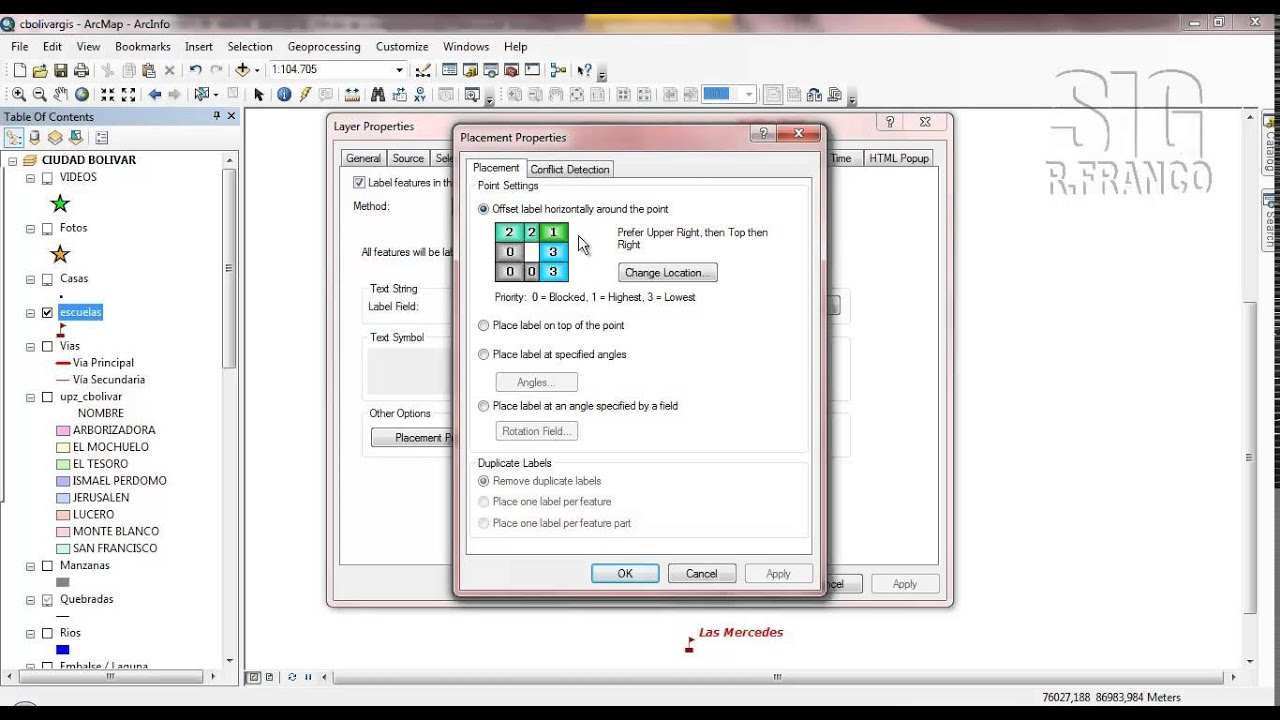Cancel the Placement Properties dialog
Viewport: 1280px width, 720px height.
701,574
